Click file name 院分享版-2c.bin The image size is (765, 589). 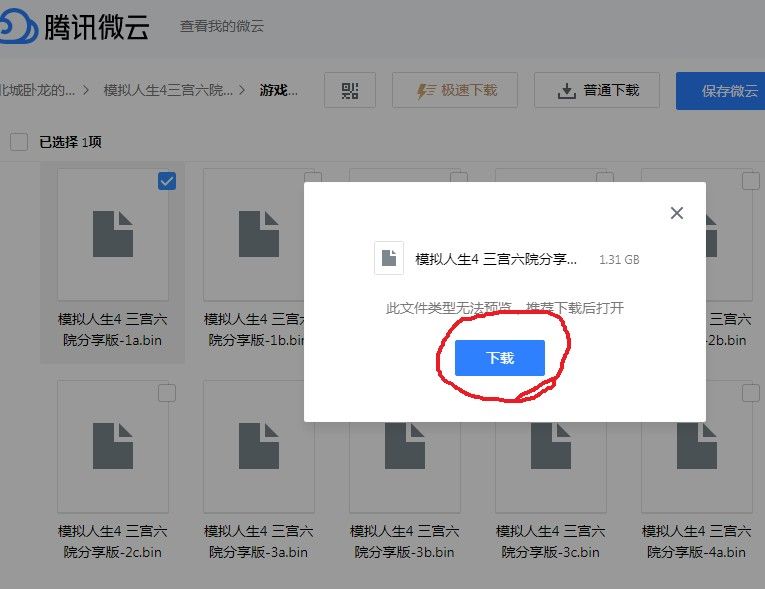pos(113,552)
